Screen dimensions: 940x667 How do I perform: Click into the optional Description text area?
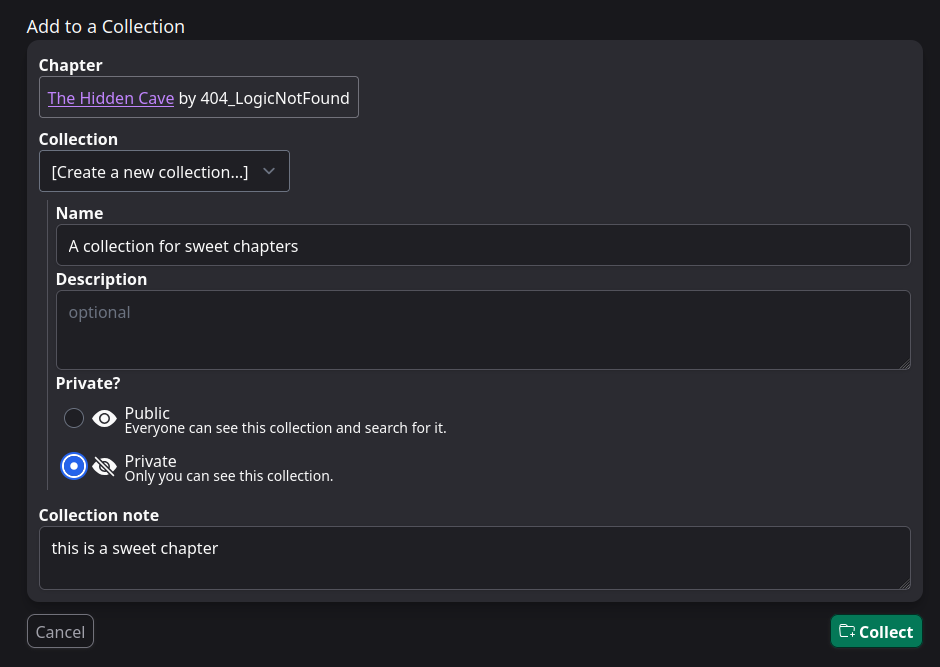(483, 330)
